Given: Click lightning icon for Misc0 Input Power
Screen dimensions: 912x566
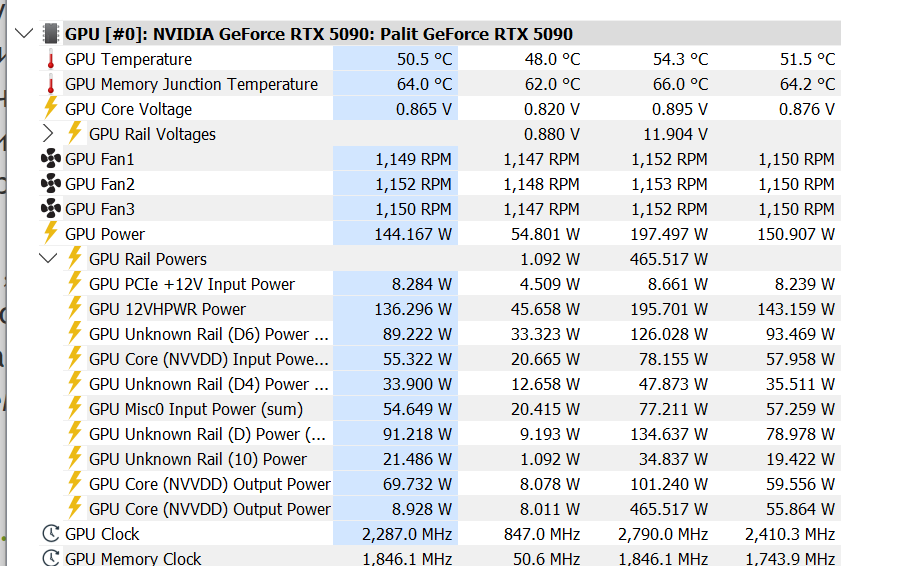Looking at the screenshot, I should [x=74, y=408].
